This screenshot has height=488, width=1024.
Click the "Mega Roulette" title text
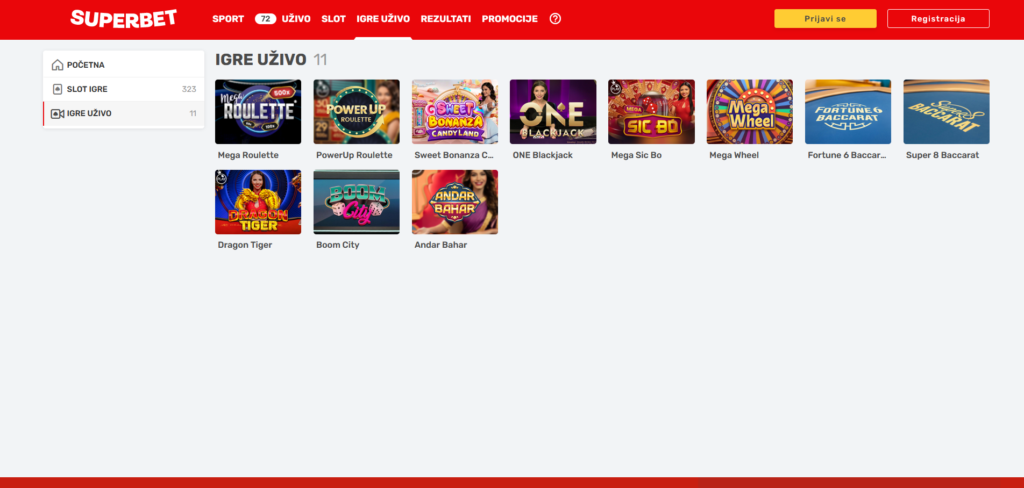click(x=248, y=155)
